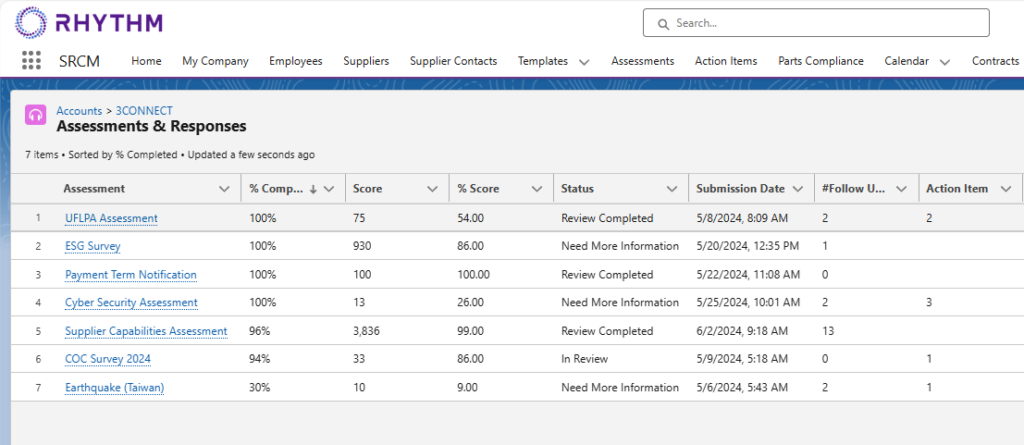The image size is (1024, 445).
Task: Click the sort arrow on % Completed column
Action: click(x=313, y=189)
